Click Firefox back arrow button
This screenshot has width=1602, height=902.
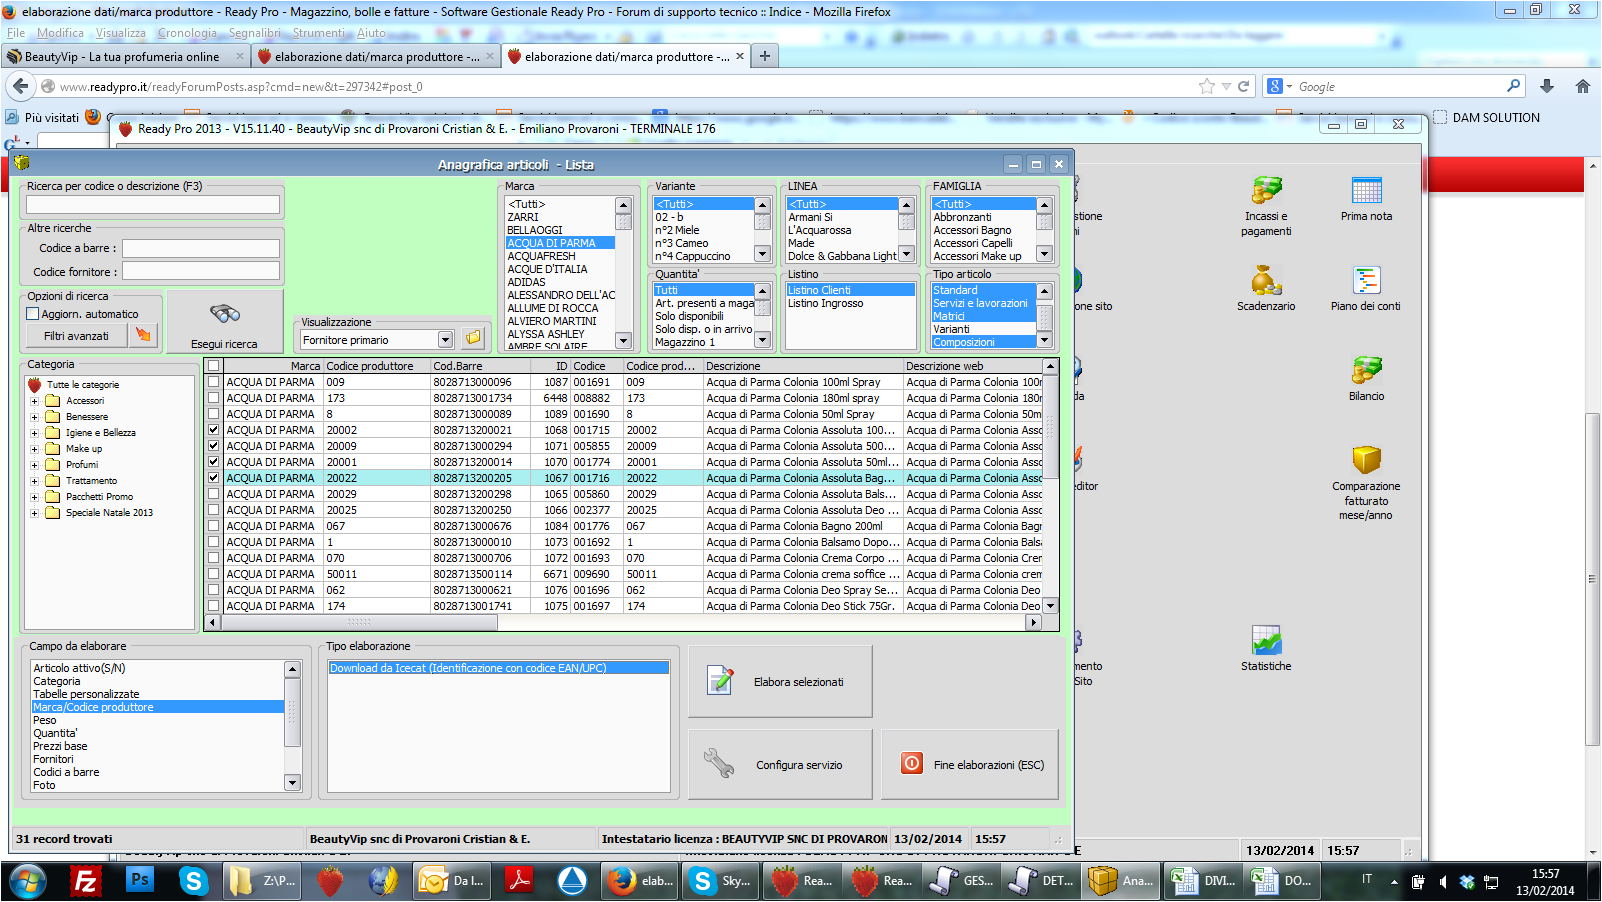(x=21, y=87)
